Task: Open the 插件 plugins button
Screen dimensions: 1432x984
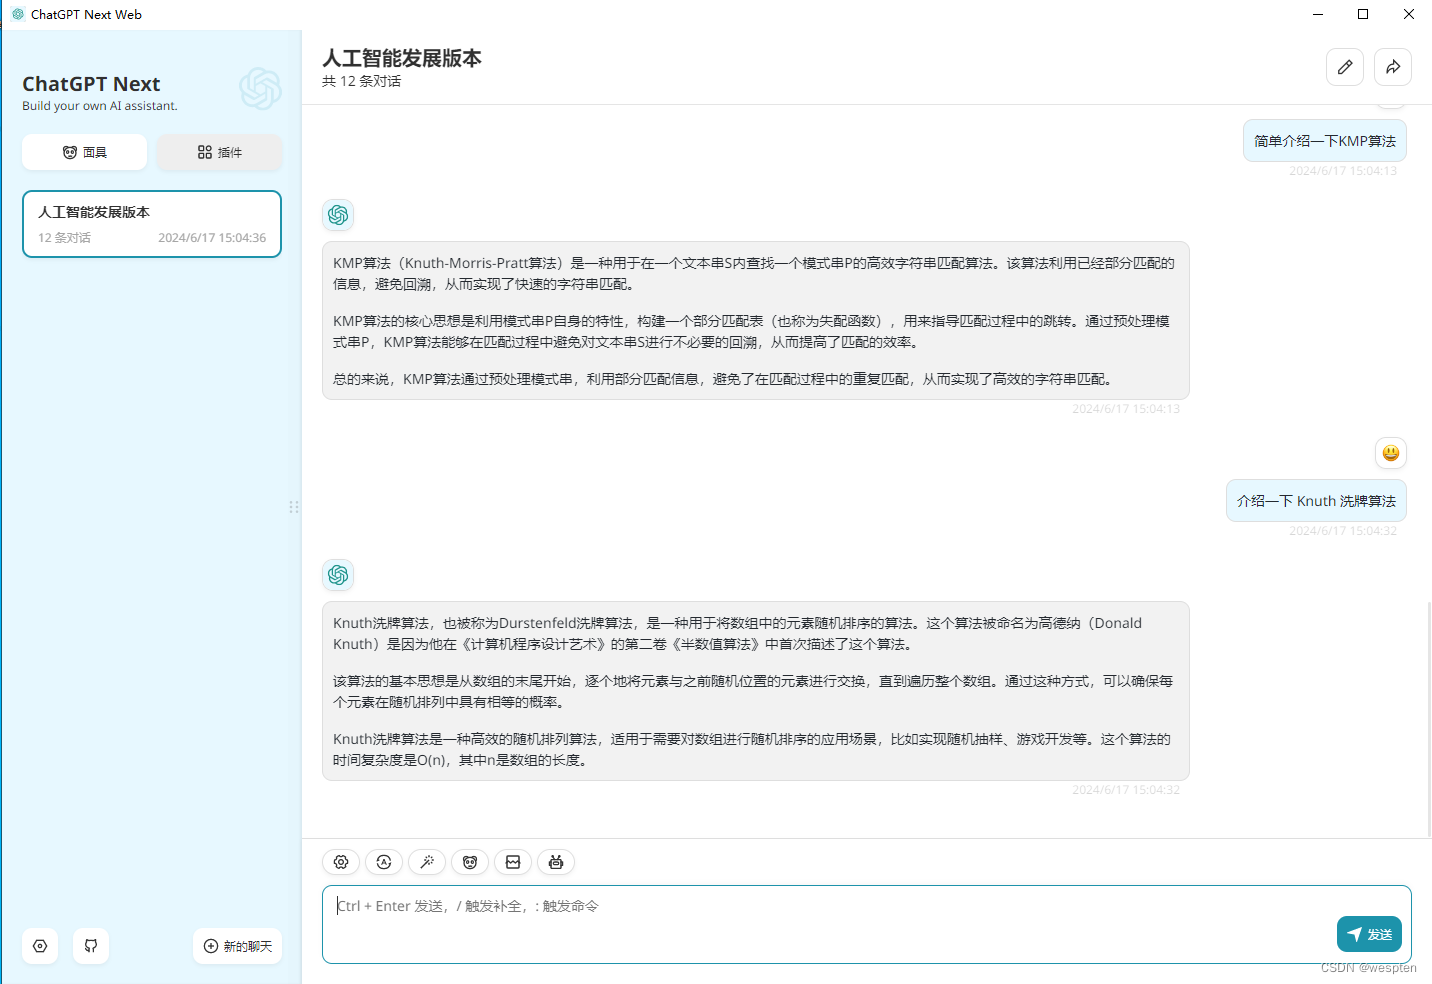Action: (219, 152)
